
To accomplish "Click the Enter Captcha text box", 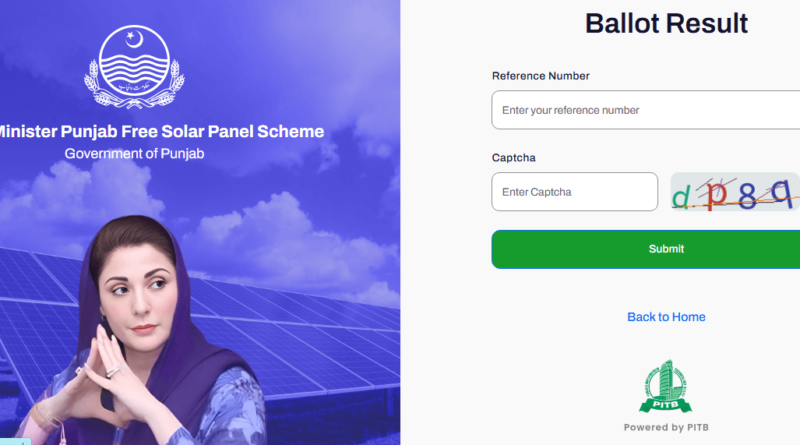I will (x=574, y=192).
